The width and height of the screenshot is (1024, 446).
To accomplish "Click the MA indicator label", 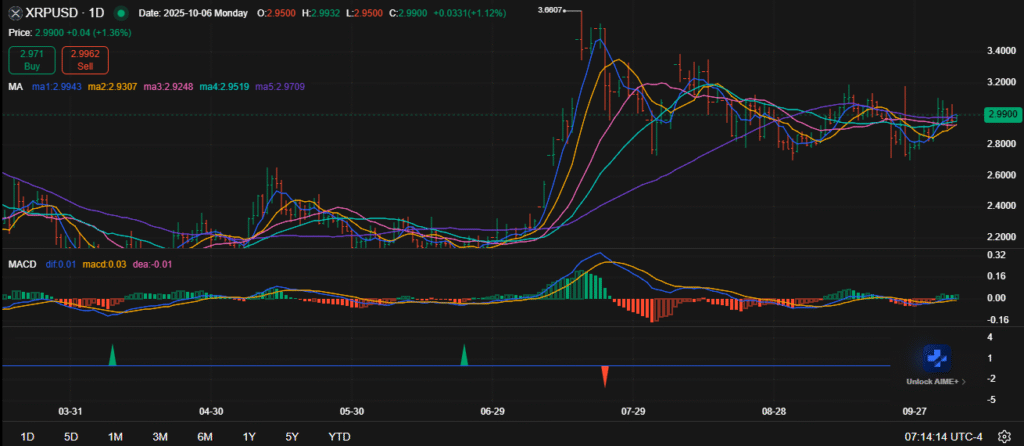I will [x=15, y=87].
